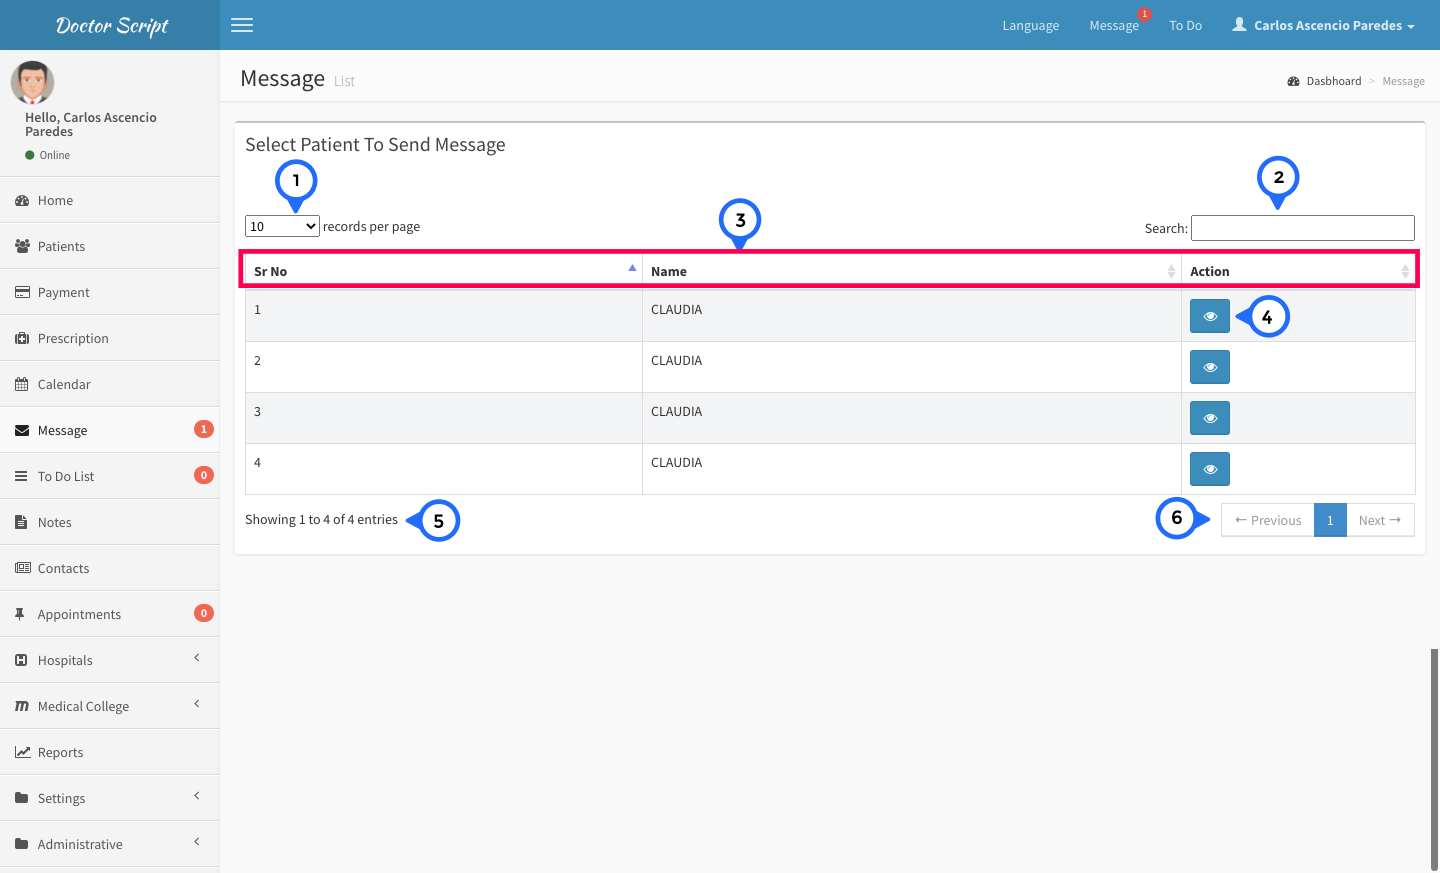Click the Home dashboard icon in sidebar
1440x873 pixels.
22,201
